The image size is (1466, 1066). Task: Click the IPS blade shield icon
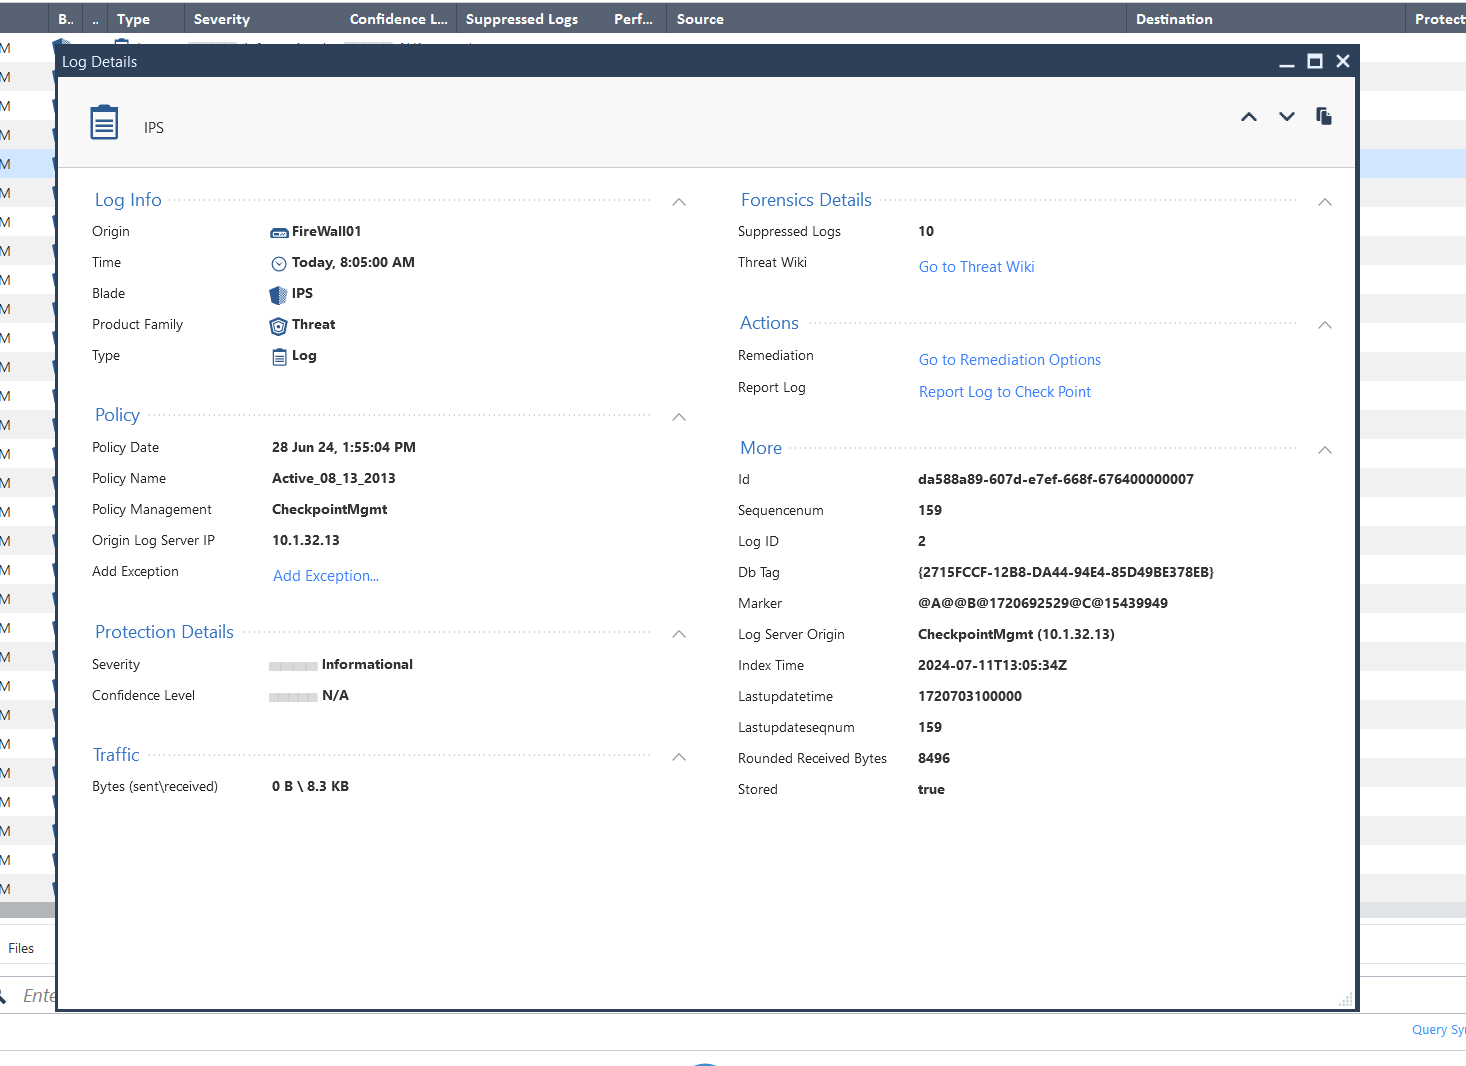point(279,294)
